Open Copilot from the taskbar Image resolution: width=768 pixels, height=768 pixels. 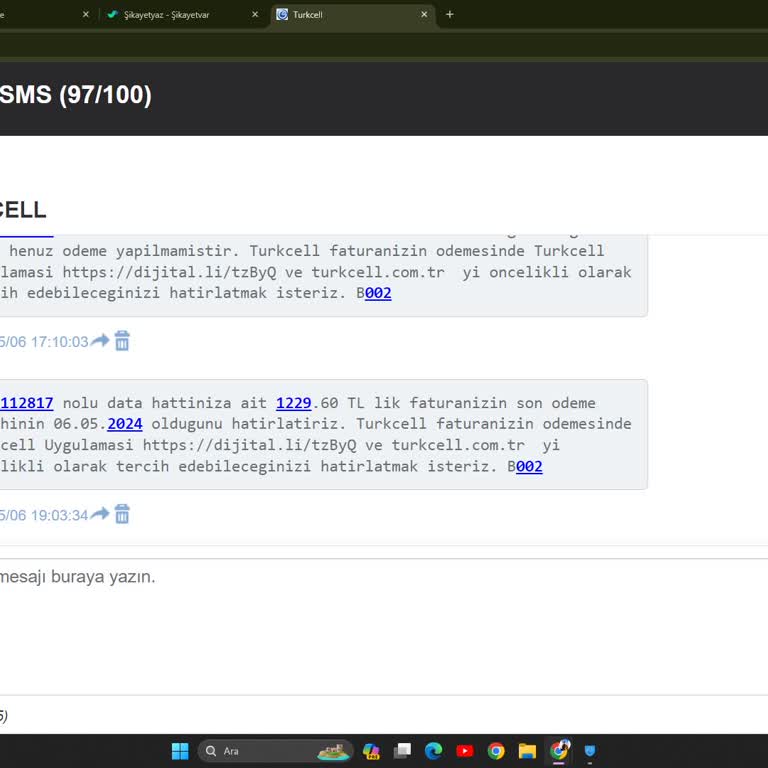tap(371, 751)
